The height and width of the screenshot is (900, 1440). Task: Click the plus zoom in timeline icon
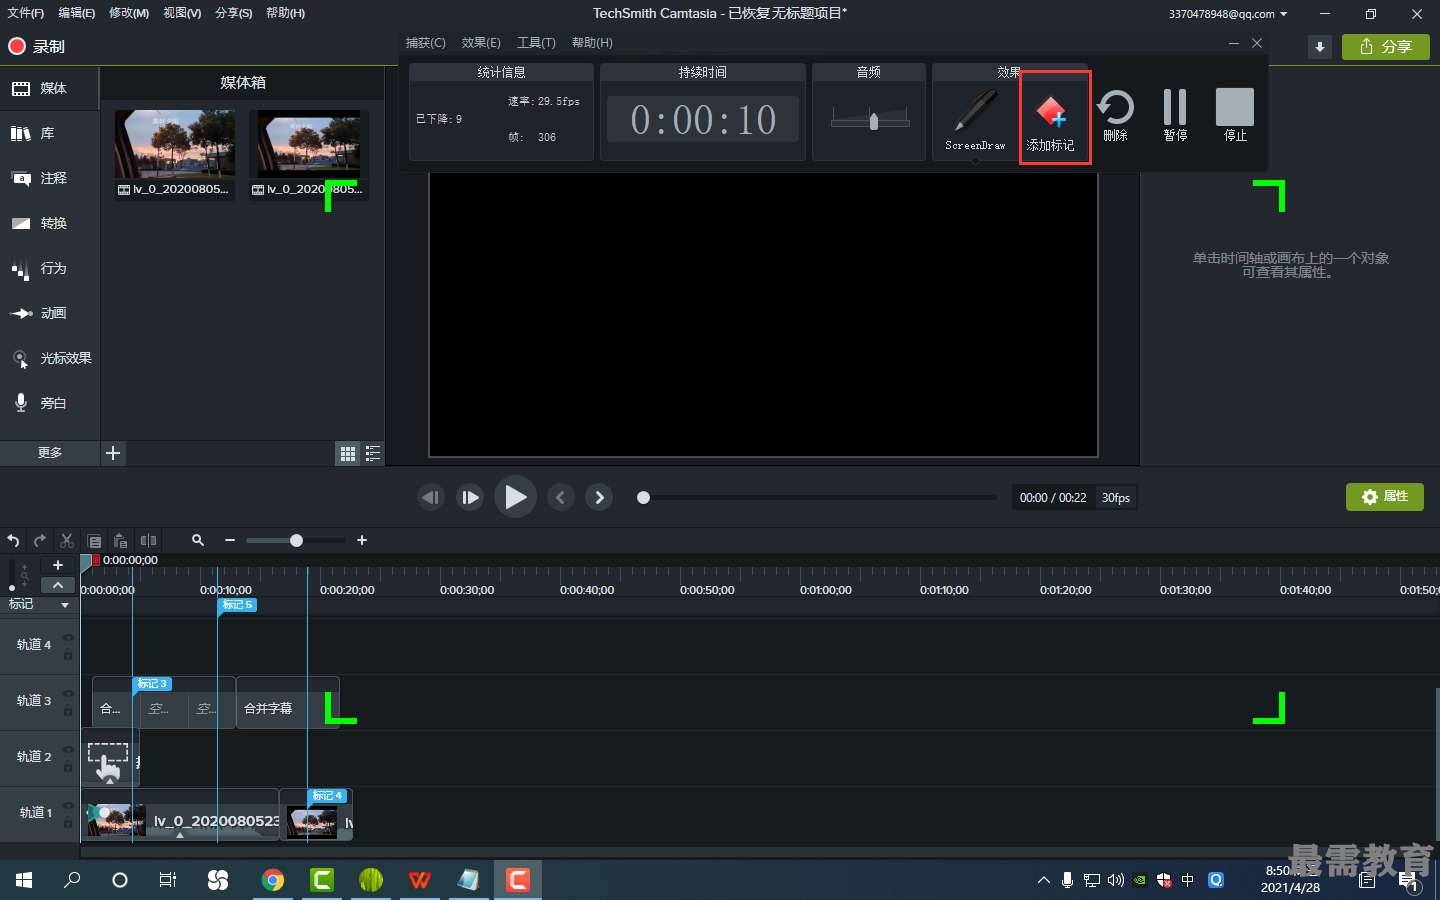[362, 540]
